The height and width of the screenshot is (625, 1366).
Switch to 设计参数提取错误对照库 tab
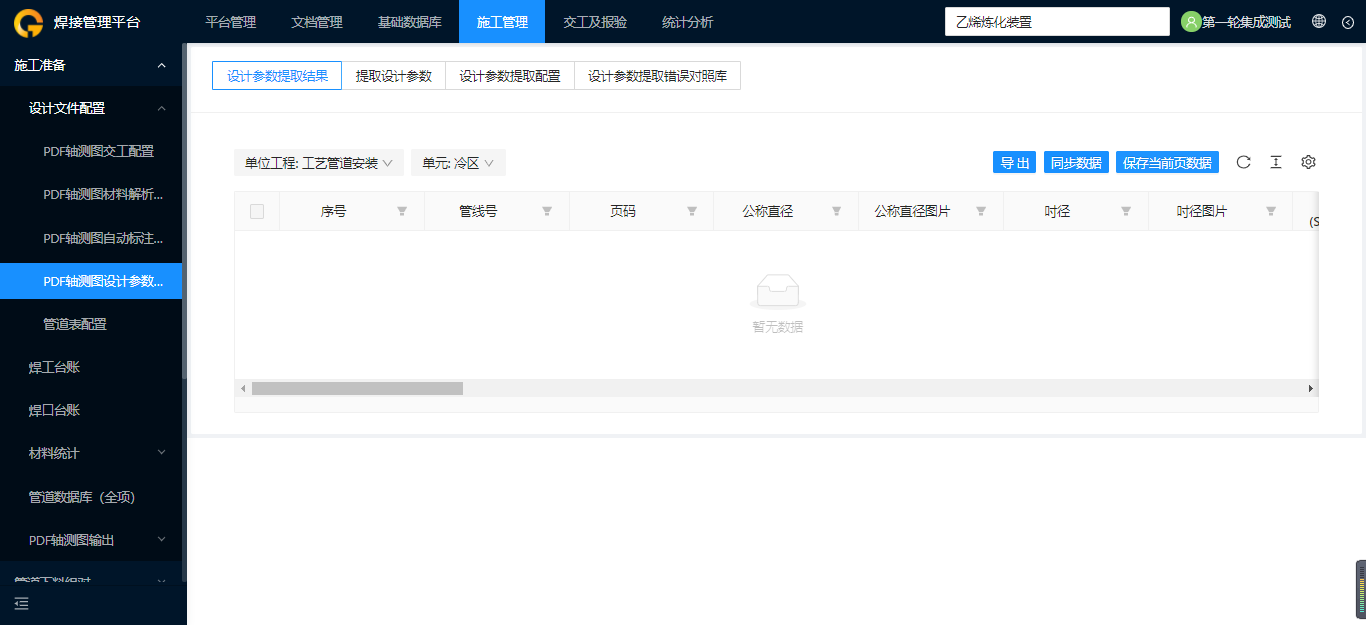tap(657, 76)
